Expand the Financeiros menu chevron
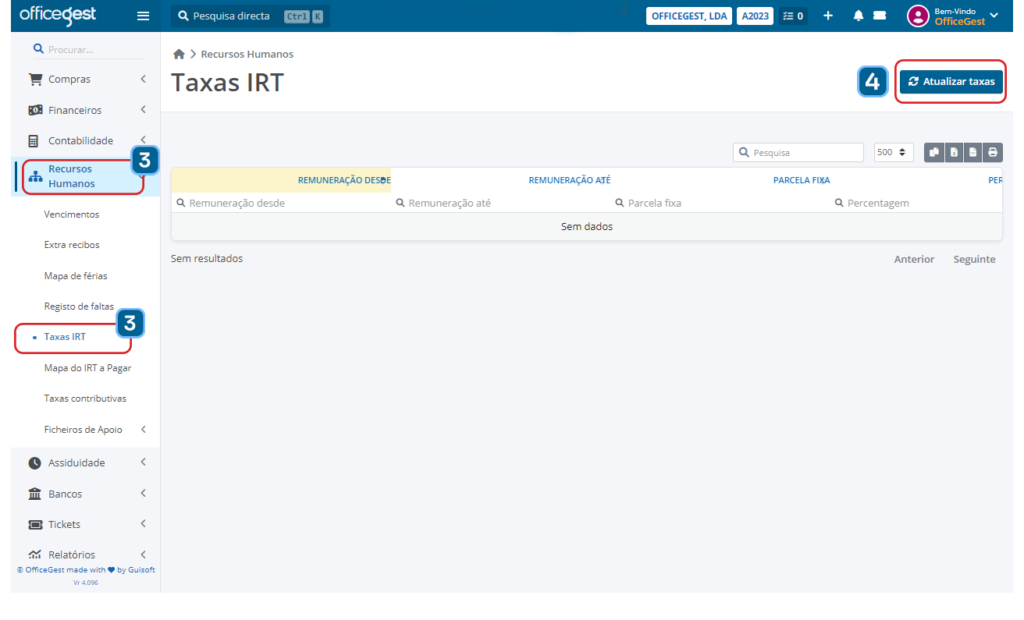The width and height of the screenshot is (1024, 620). click(x=143, y=110)
